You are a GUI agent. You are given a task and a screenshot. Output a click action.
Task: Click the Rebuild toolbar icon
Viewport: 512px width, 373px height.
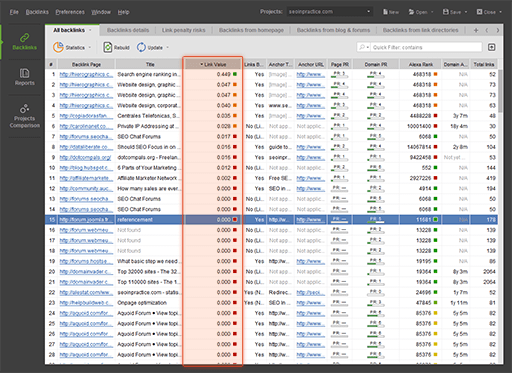[x=108, y=47]
